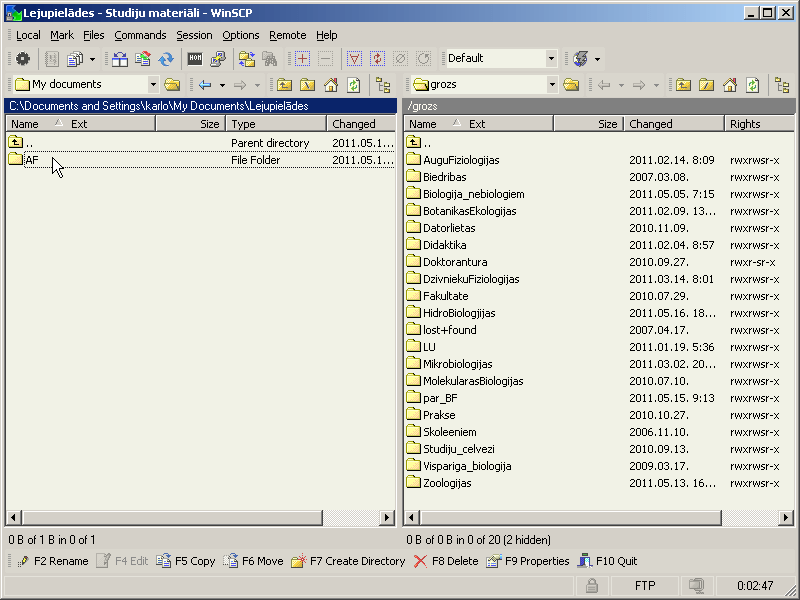Screen dimensions: 800x600
Task: Click the local Open Directory folder icon
Action: [172, 85]
